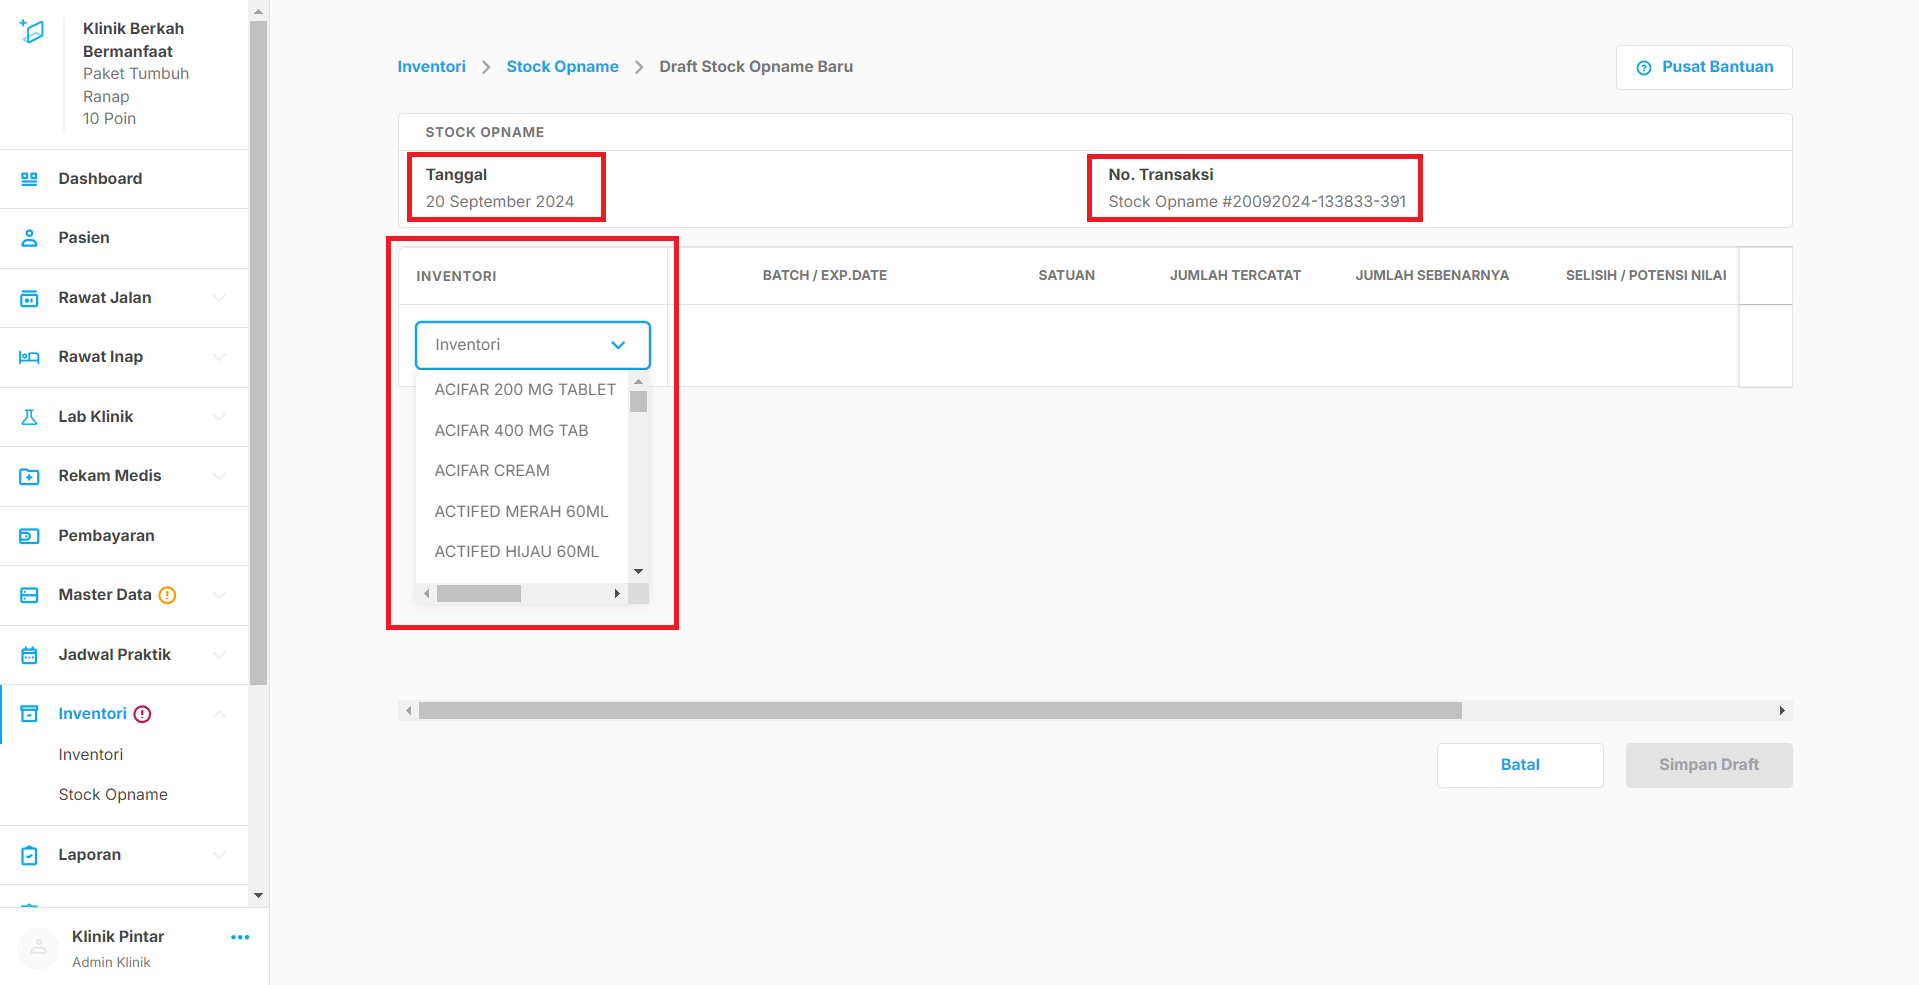The height and width of the screenshot is (985, 1919).
Task: Select ACIFAR 400 MG TAB option
Action: coord(511,431)
